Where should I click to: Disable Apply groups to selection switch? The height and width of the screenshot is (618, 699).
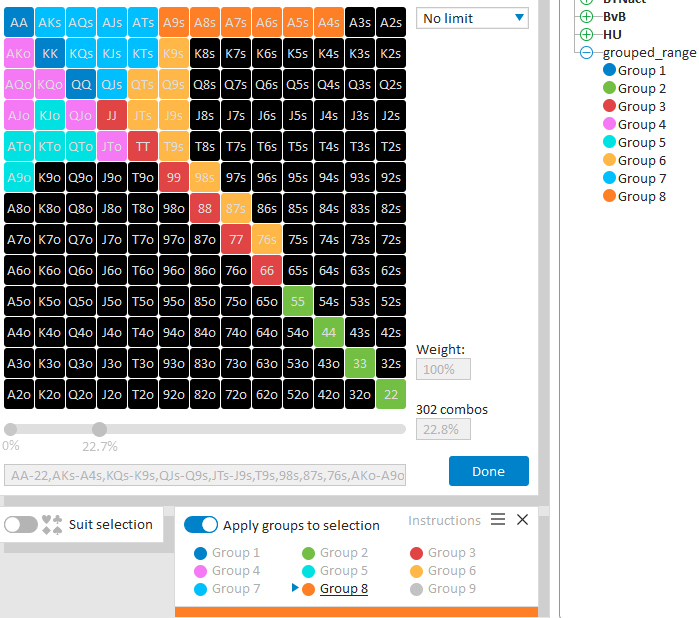(202, 525)
